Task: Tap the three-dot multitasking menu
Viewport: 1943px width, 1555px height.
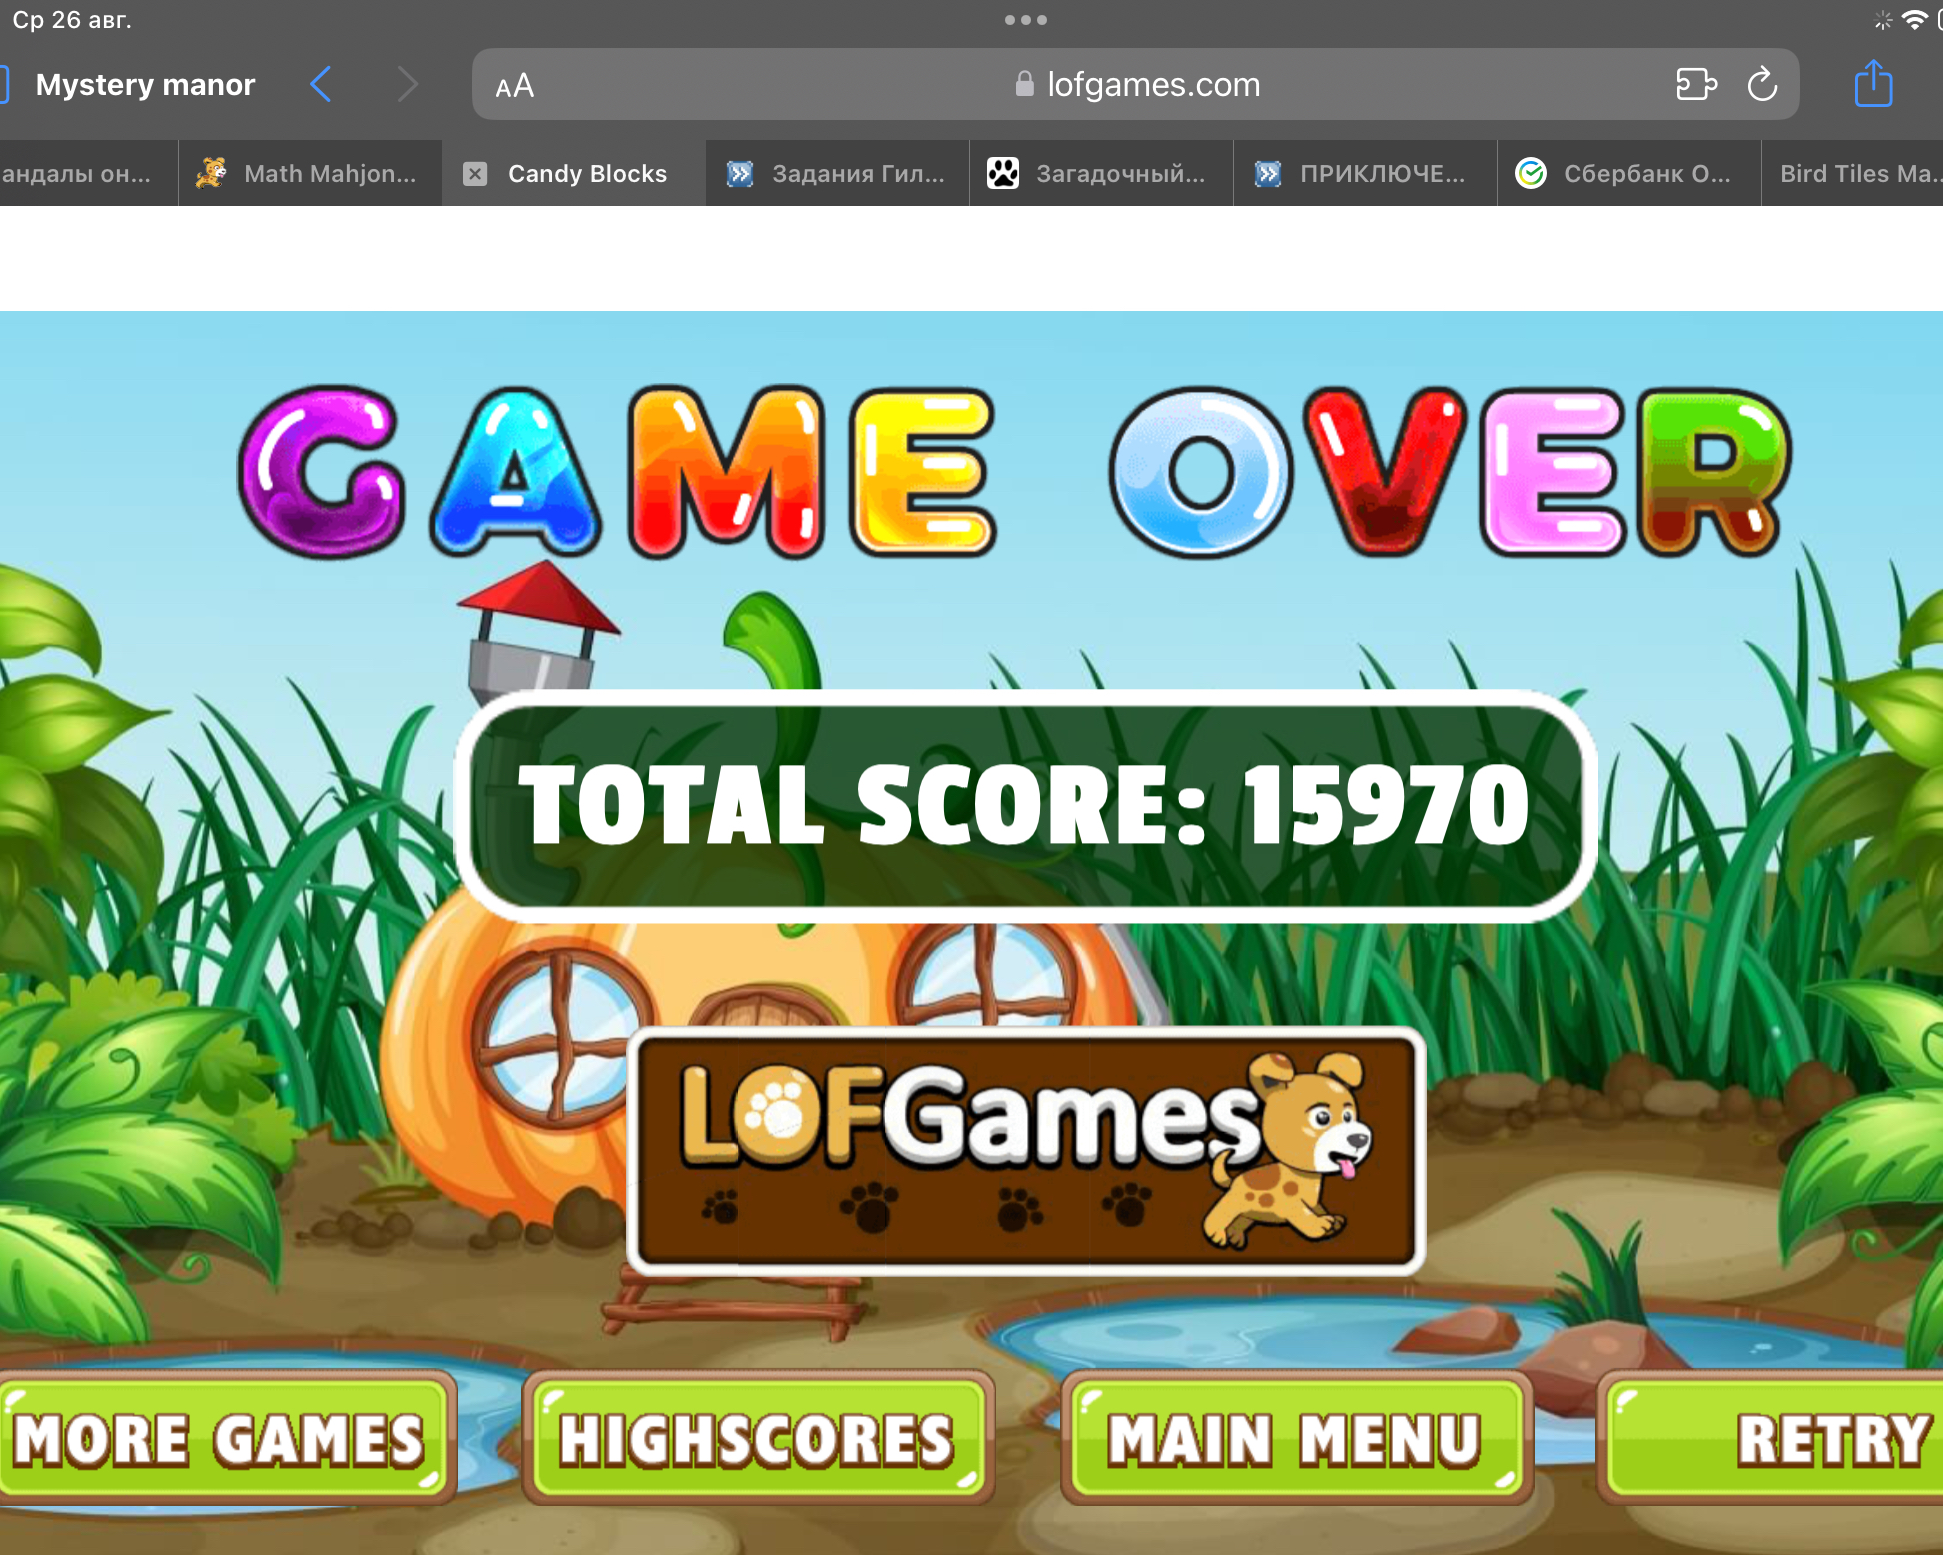Action: [x=1026, y=20]
